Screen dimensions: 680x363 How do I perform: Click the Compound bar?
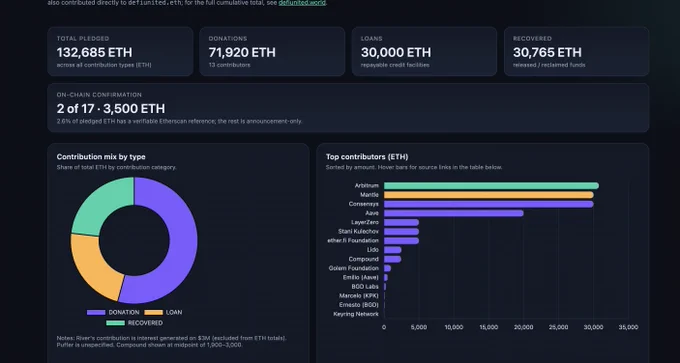tap(392, 259)
